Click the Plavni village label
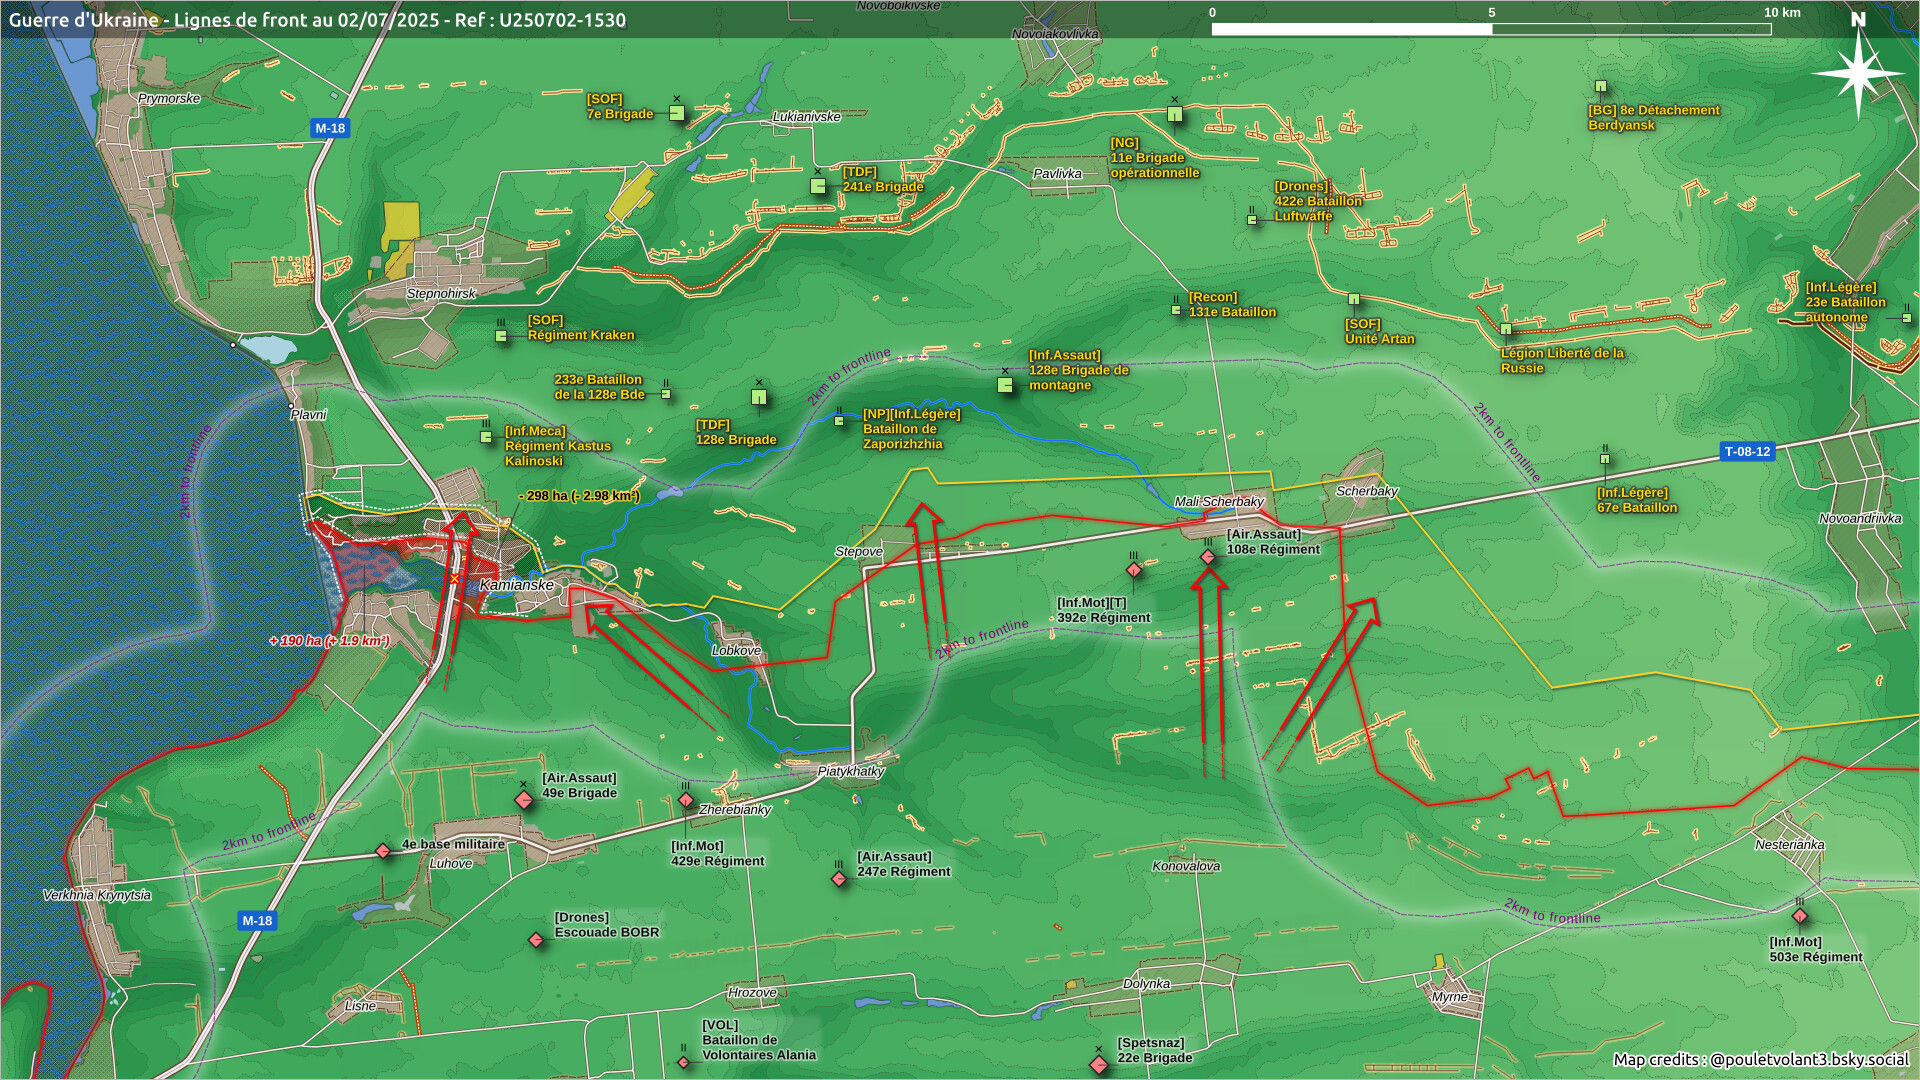Viewport: 1920px width, 1080px height. pyautogui.click(x=309, y=414)
